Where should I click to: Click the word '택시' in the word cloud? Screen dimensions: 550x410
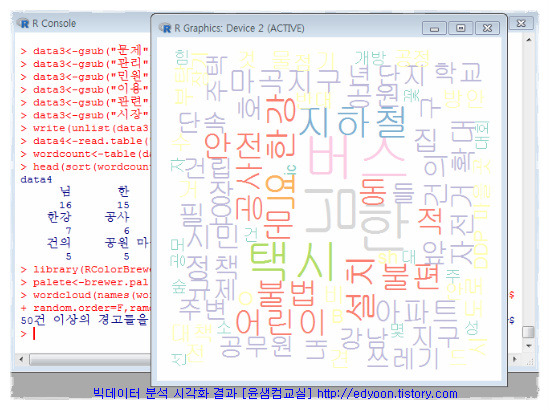[x=292, y=261]
